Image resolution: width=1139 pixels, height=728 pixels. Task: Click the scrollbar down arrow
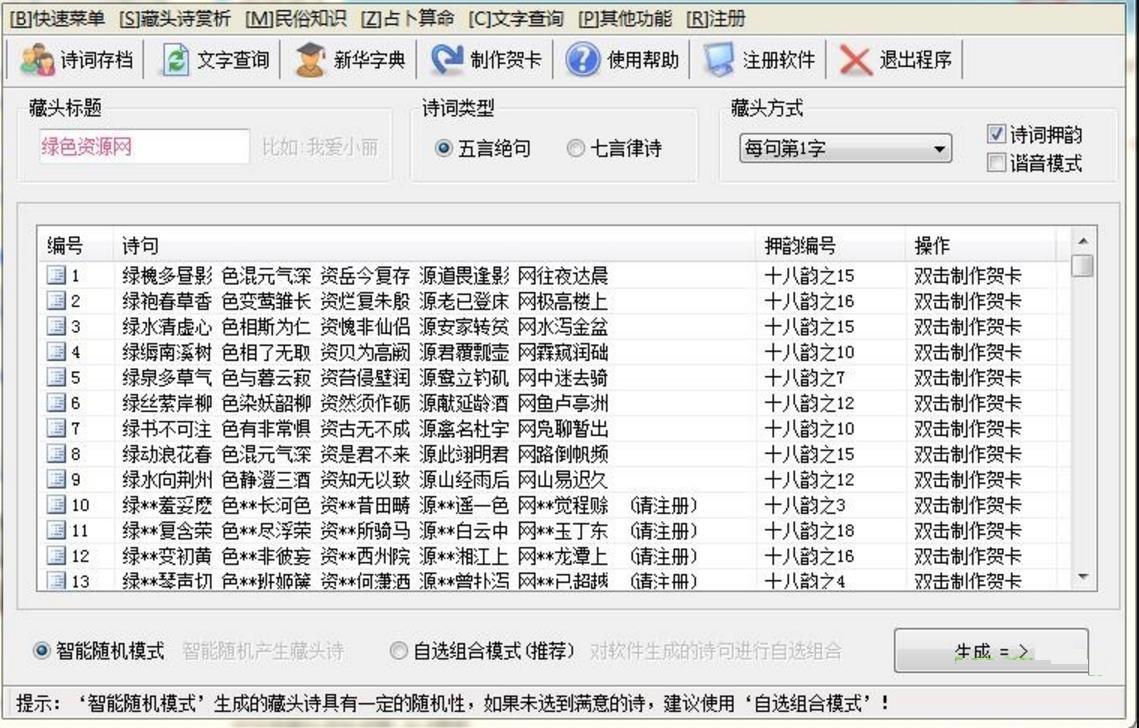pyautogui.click(x=1085, y=578)
